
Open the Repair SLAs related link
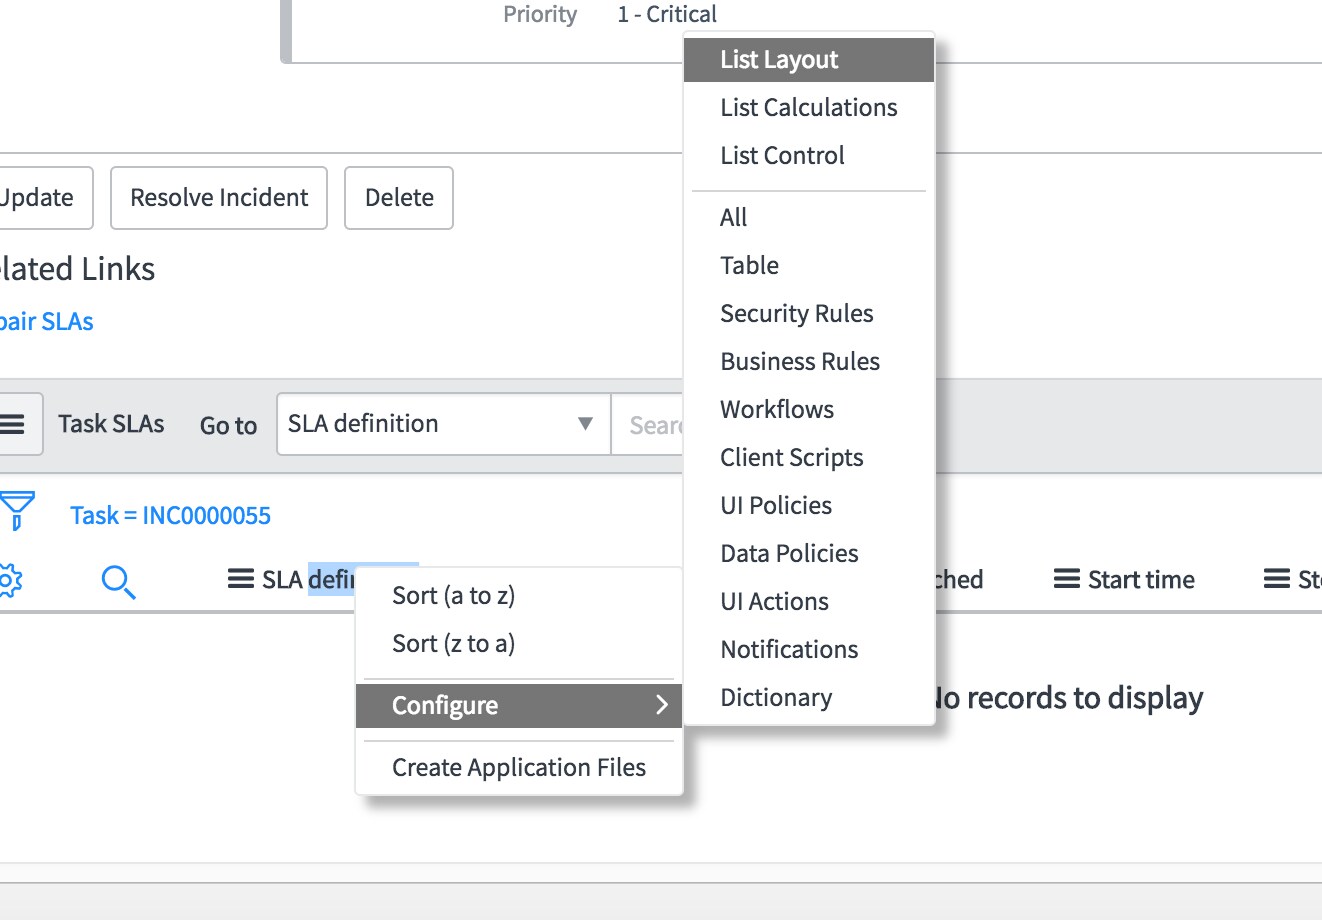point(46,321)
